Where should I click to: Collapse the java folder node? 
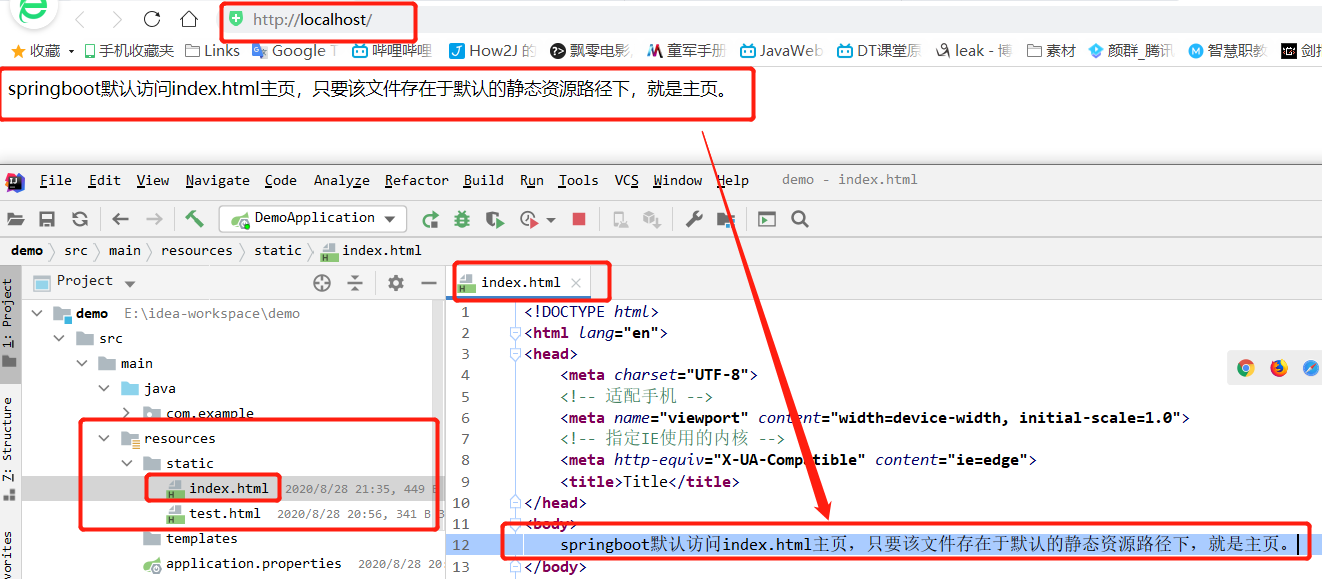tap(103, 388)
